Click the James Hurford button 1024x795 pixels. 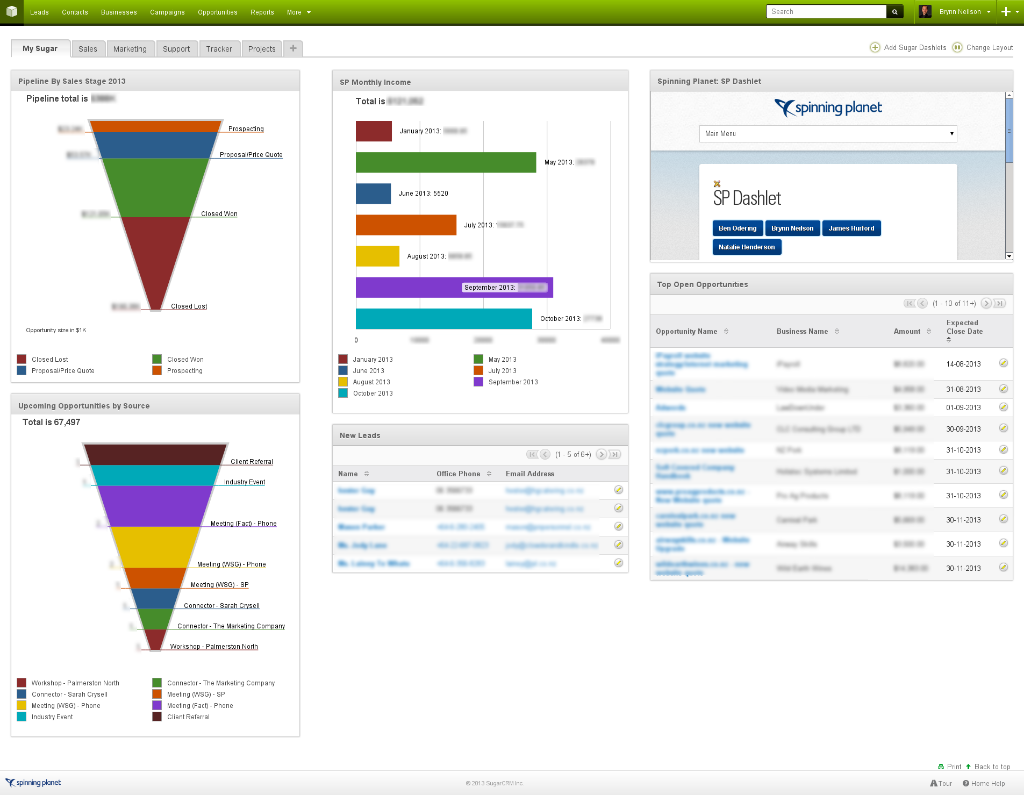click(x=852, y=228)
